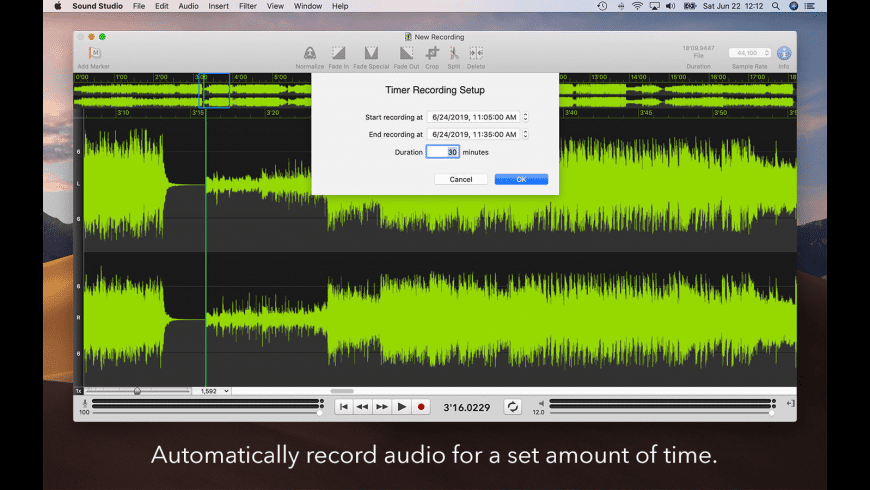The width and height of the screenshot is (870, 490).
Task: Click the Siri icon in menu bar
Action: 793,6
